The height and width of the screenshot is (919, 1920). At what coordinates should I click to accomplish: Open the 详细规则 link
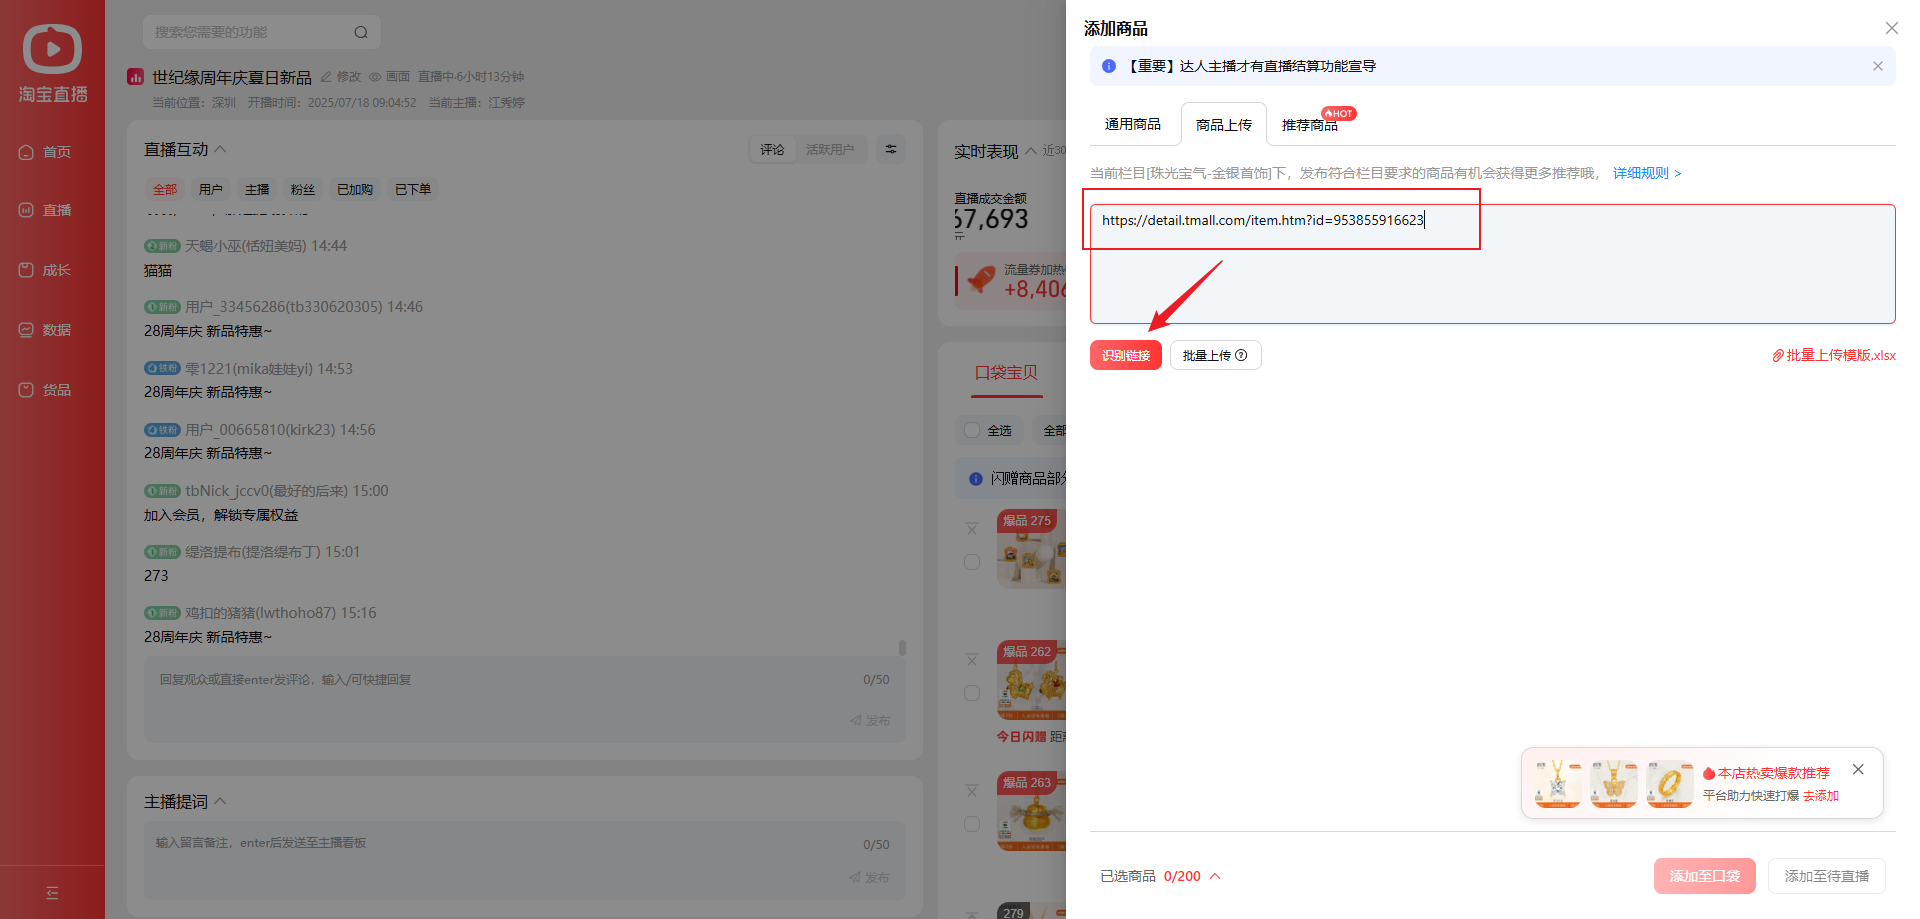click(x=1646, y=174)
